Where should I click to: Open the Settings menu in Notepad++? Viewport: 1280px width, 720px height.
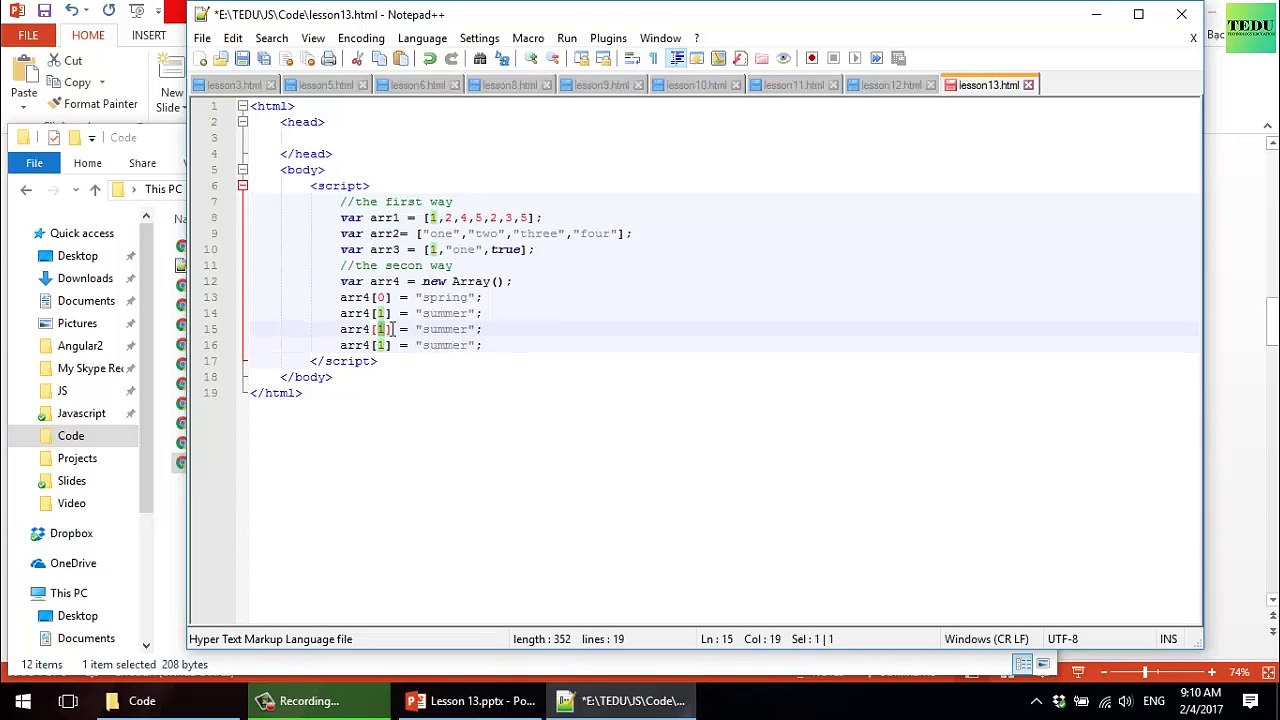[x=479, y=38]
